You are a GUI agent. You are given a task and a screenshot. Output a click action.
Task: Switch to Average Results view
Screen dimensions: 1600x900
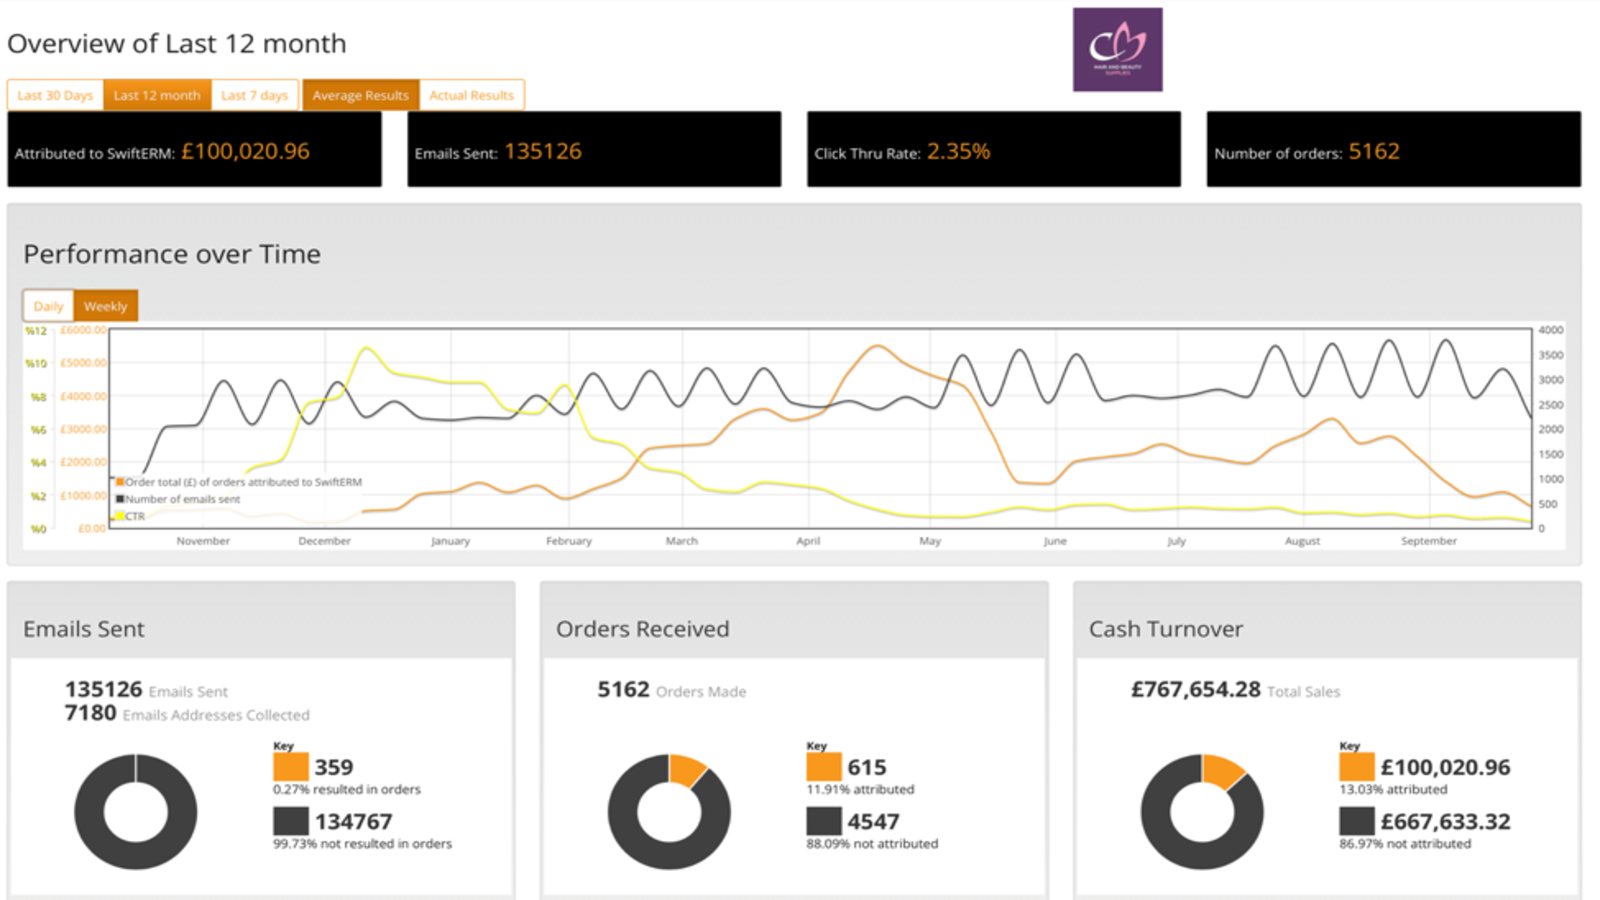[361, 95]
